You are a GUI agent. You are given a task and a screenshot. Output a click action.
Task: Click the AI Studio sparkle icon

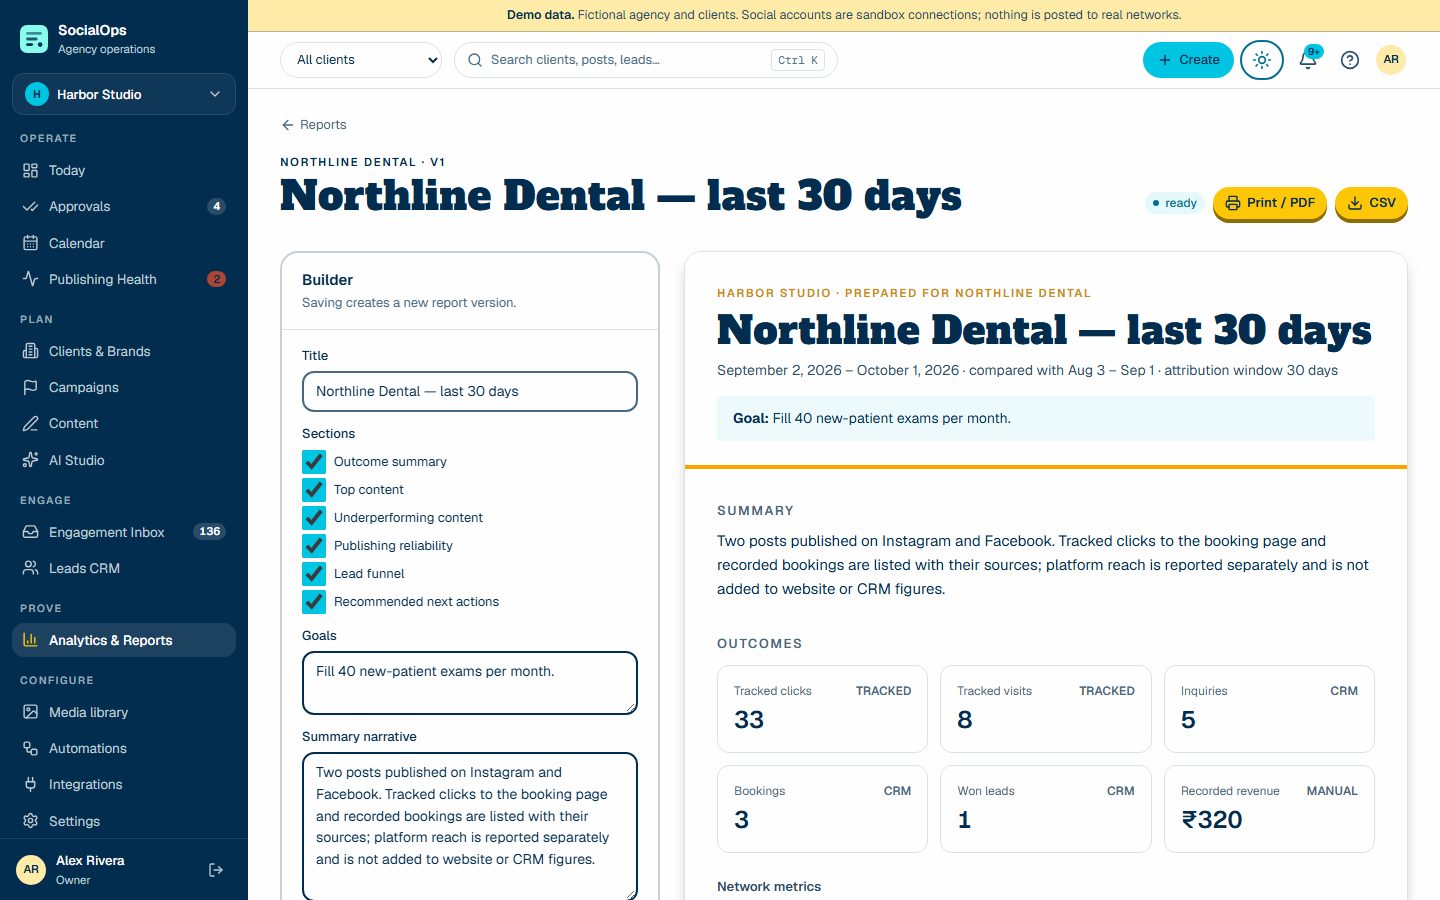click(x=31, y=460)
